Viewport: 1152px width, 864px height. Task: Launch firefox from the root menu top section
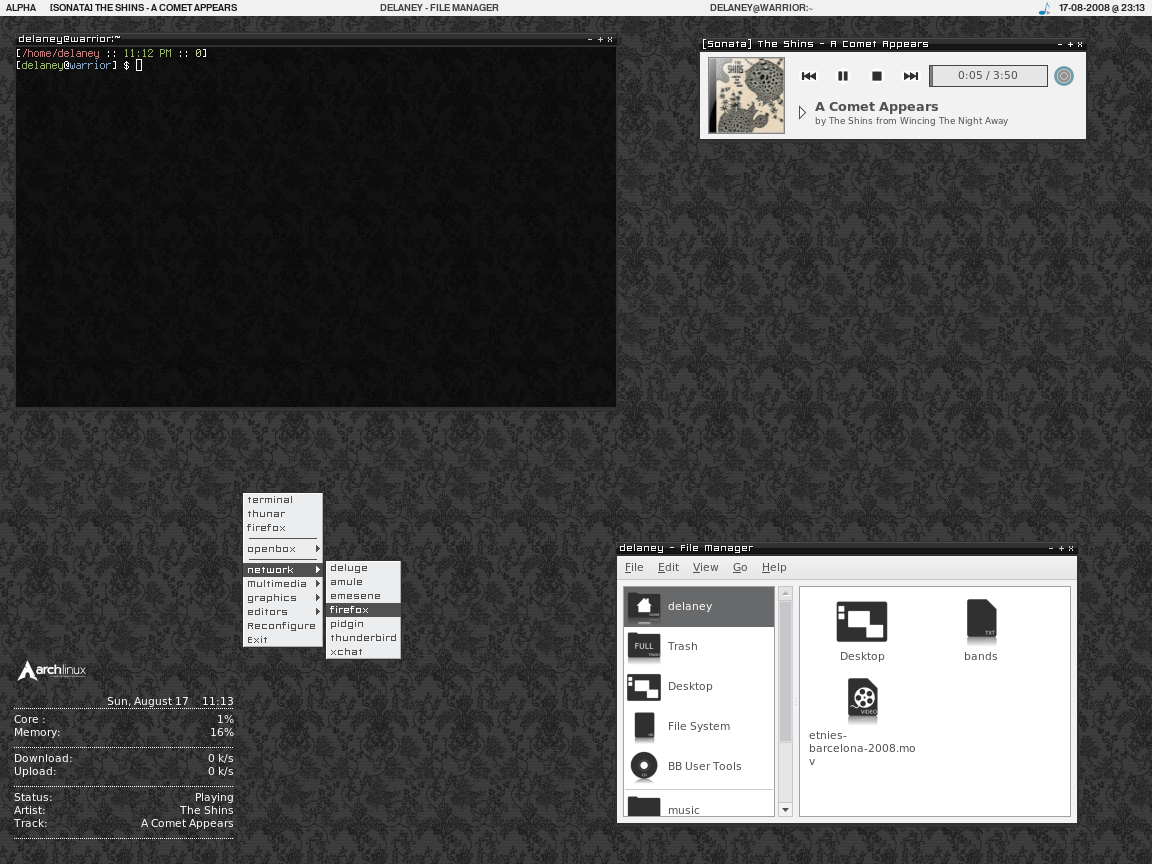pos(283,528)
